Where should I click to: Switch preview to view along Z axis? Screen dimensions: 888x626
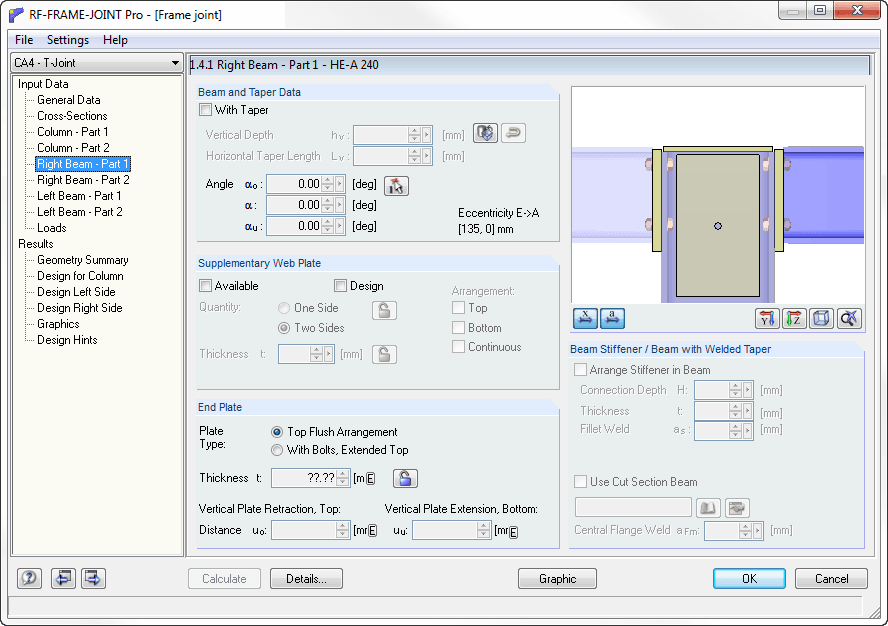[x=794, y=318]
